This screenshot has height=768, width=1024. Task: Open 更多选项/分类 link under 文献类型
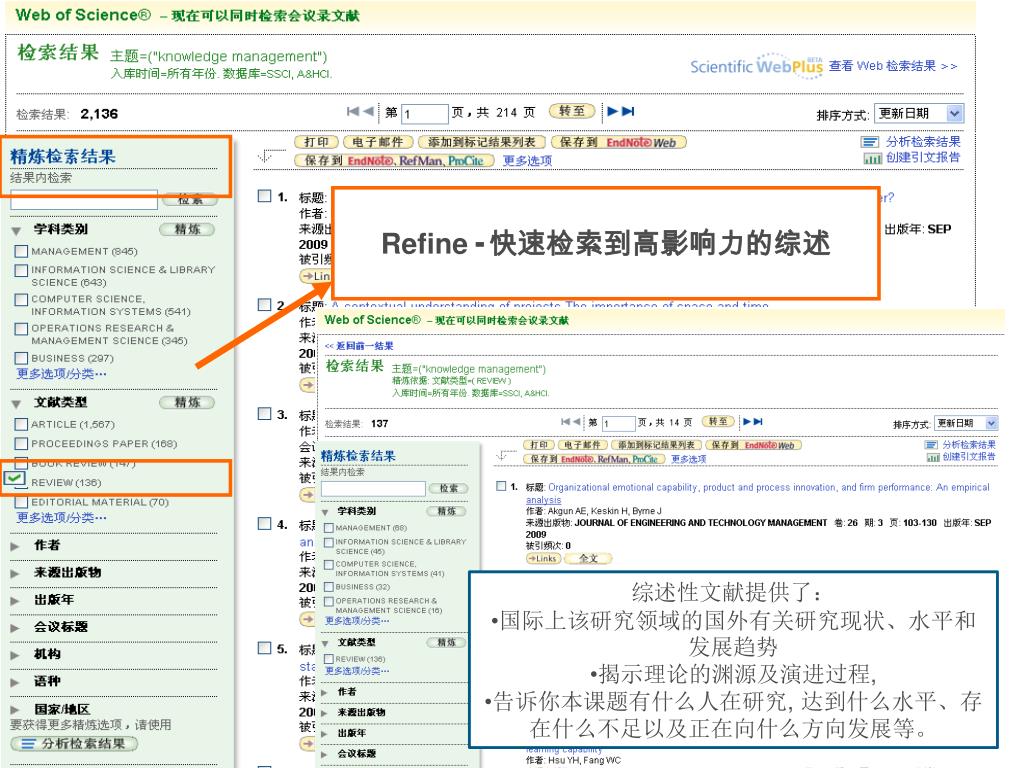click(x=61, y=517)
